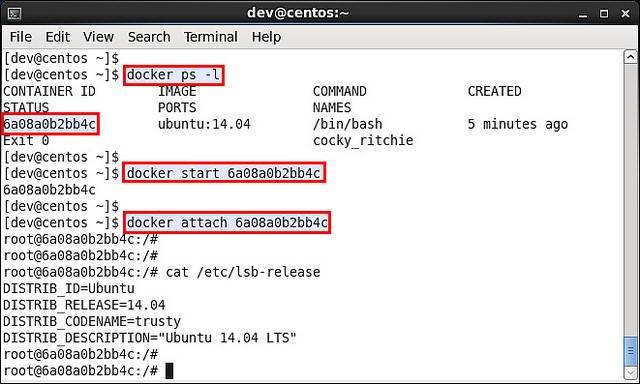Open the Search menu
This screenshot has height=384, width=640.
(149, 37)
